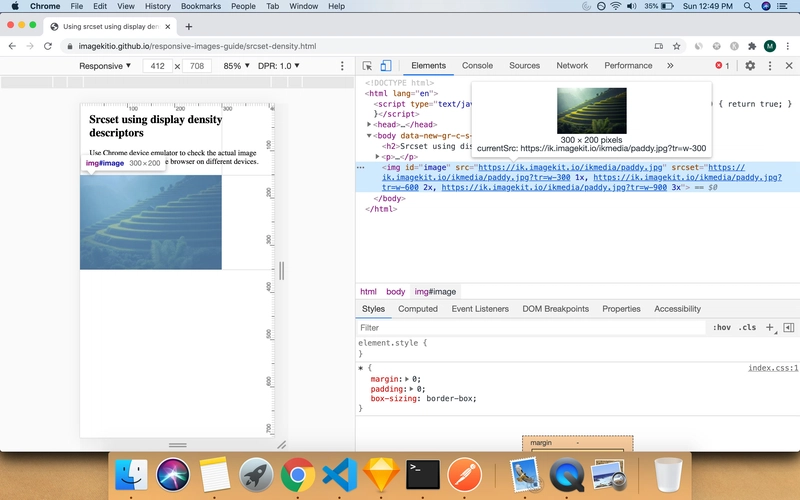The image size is (800, 500).
Task: Toggle the computed styles sidebar icon
Action: click(x=789, y=328)
